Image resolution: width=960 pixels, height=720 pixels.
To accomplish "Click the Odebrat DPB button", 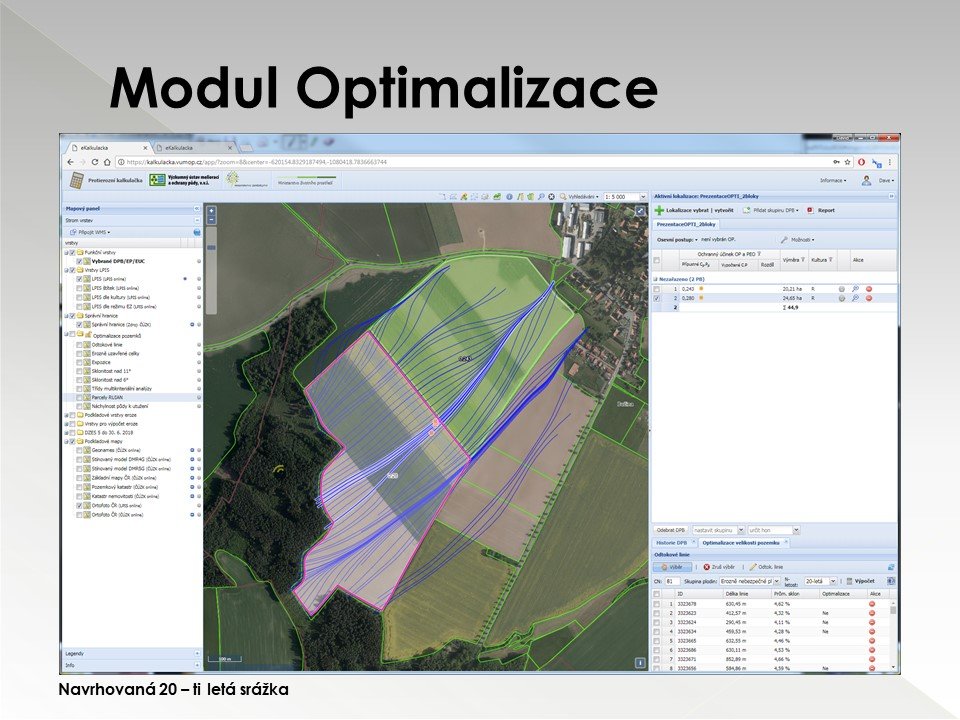I will [x=670, y=530].
